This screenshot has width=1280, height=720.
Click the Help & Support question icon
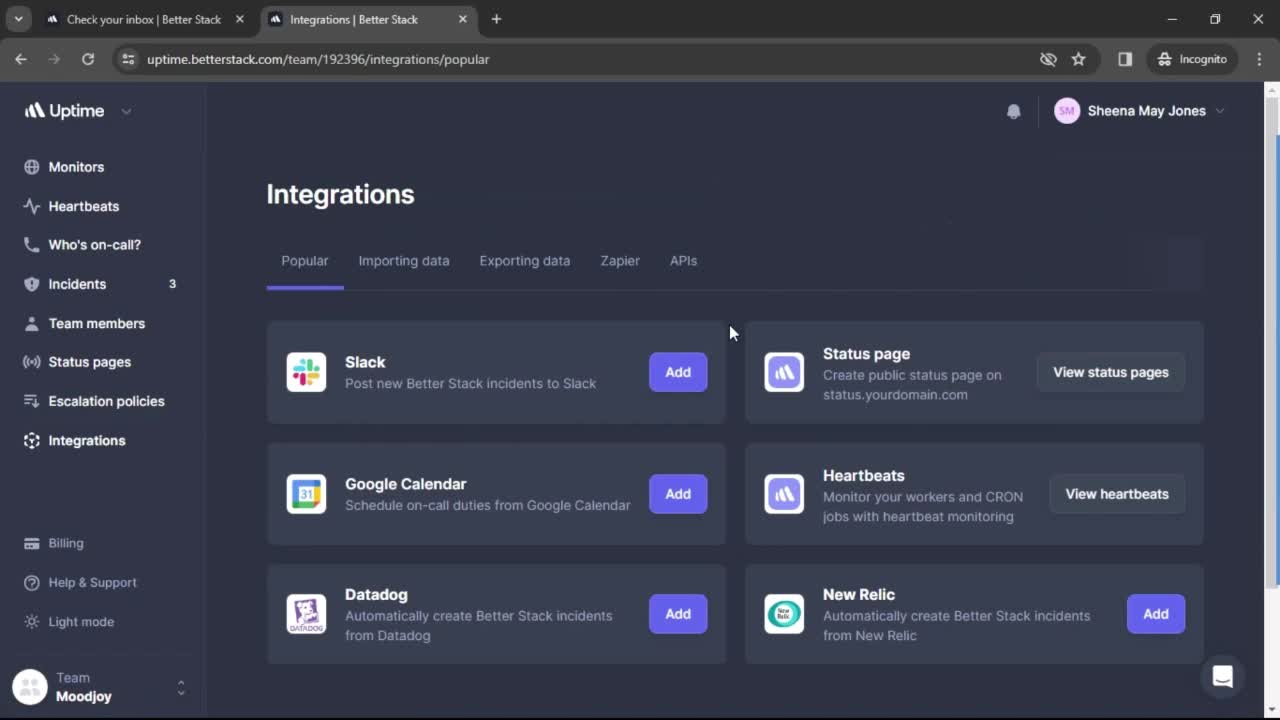tap(32, 582)
